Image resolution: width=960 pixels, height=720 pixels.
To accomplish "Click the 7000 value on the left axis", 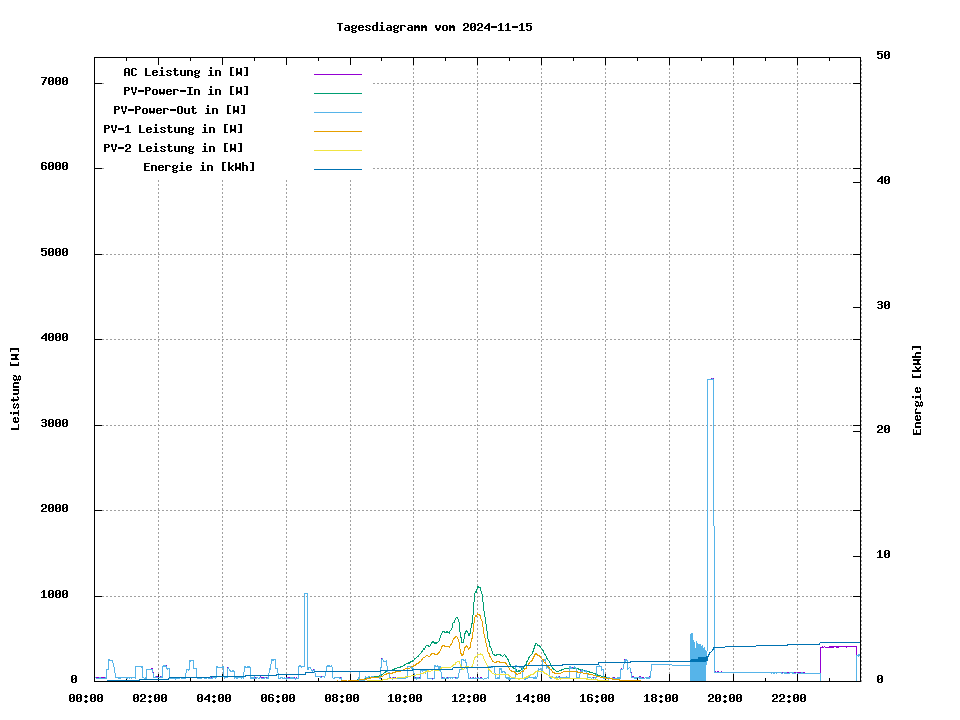I will pyautogui.click(x=54, y=81).
